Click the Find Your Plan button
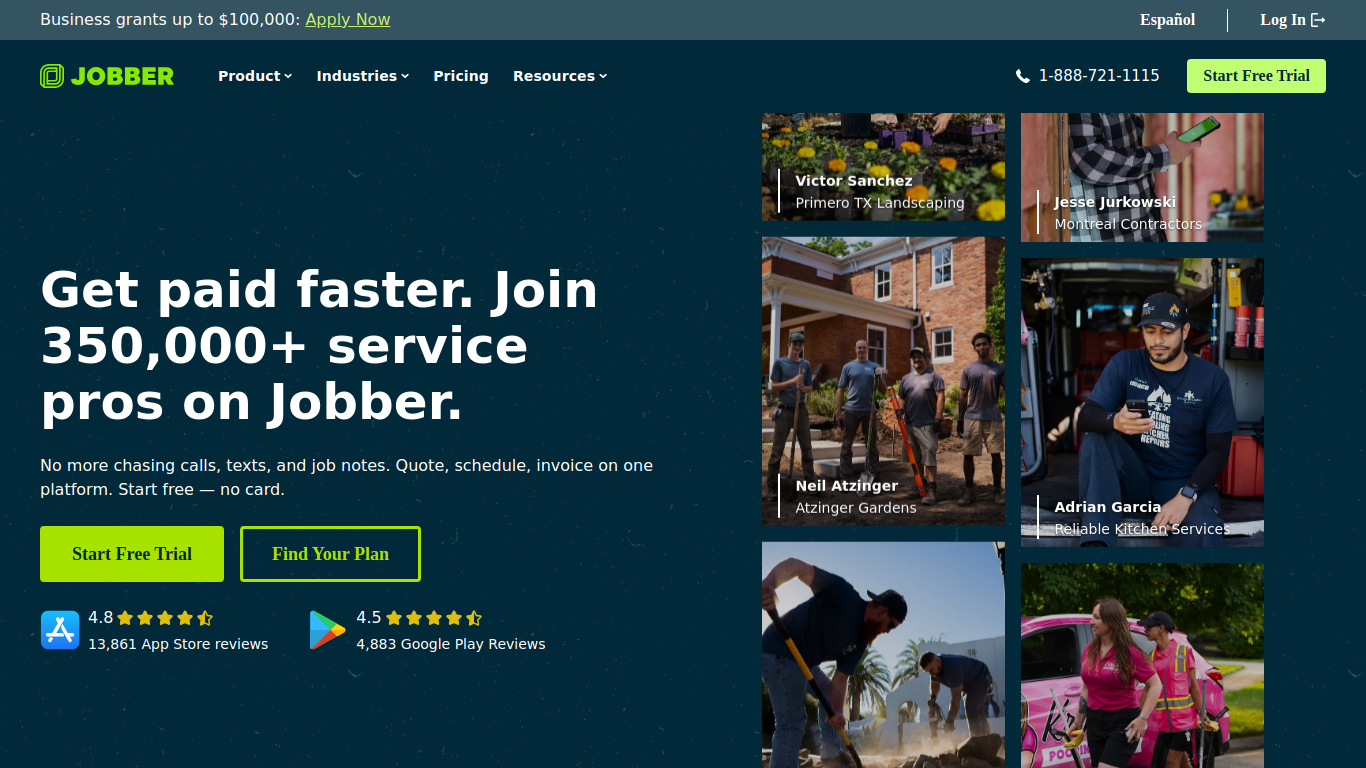Viewport: 1366px width, 768px height. 330,554
